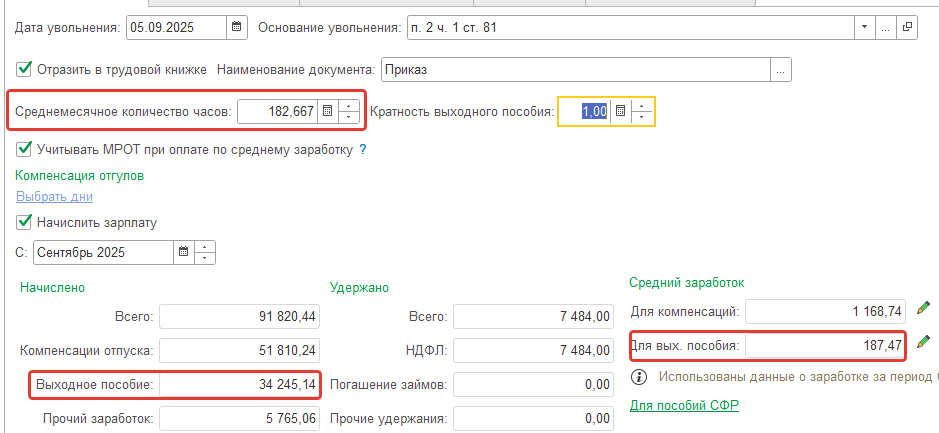Open calculator for Среднемесячное количество часов
939x433 pixels.
pyautogui.click(x=326, y=111)
